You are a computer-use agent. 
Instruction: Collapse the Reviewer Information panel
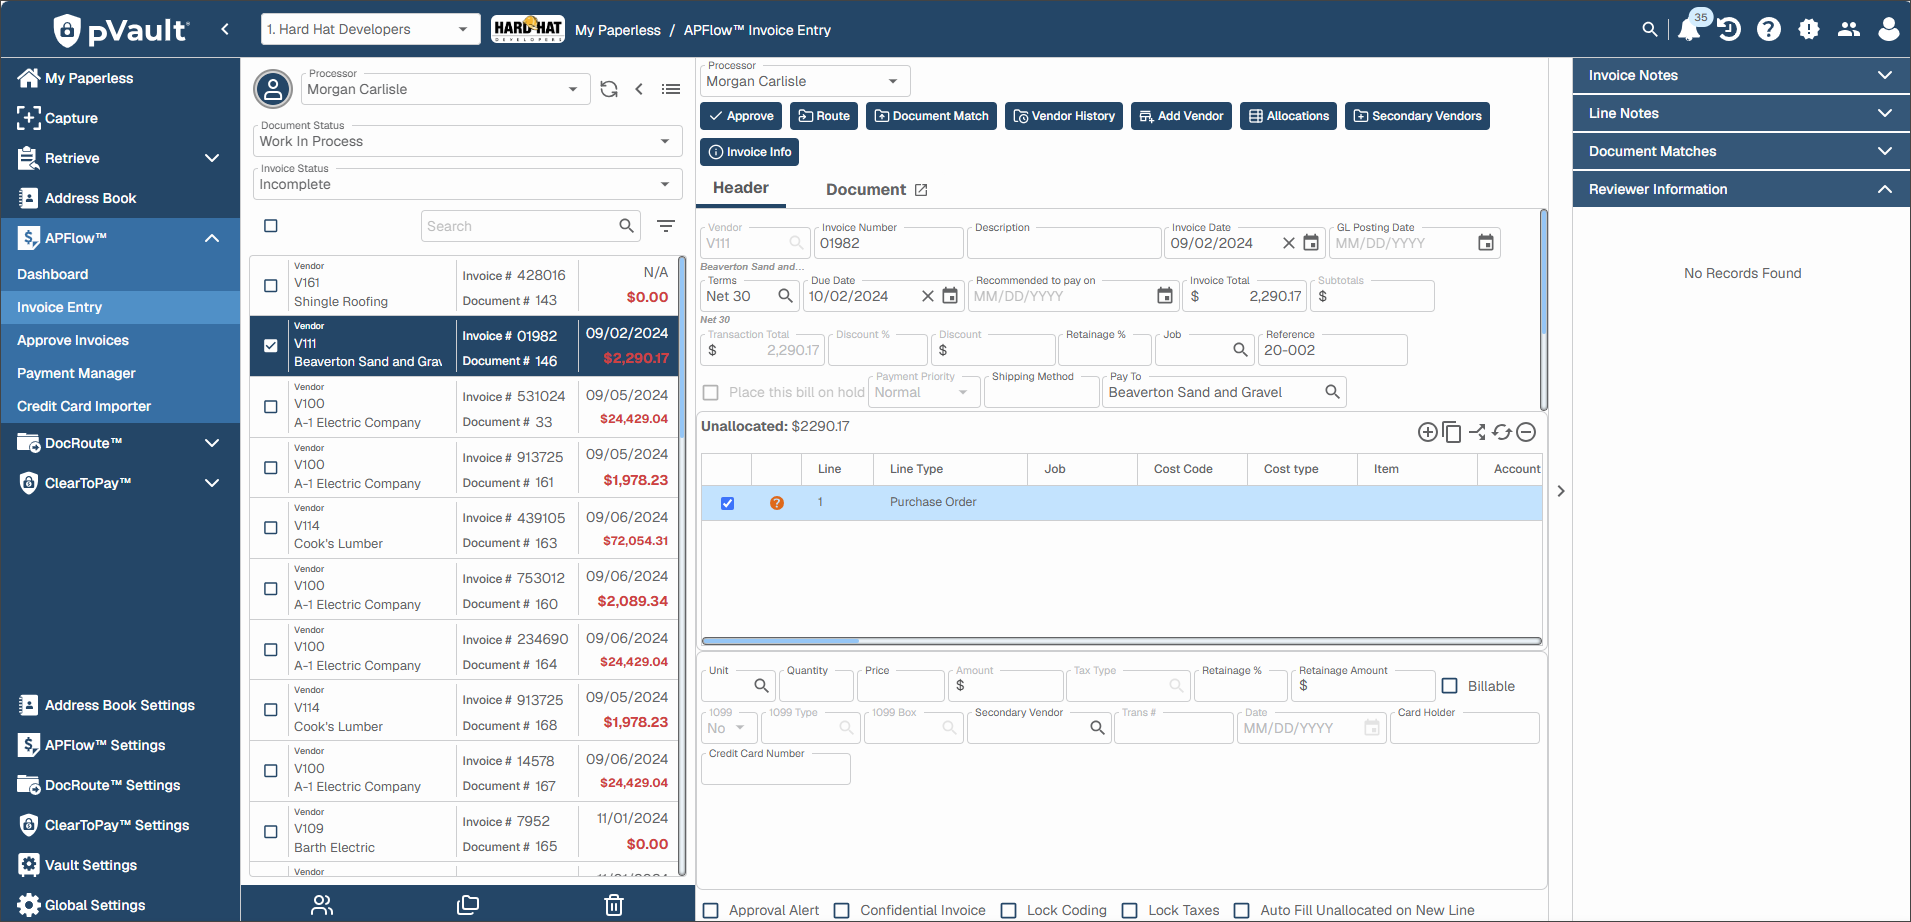[1741, 189]
